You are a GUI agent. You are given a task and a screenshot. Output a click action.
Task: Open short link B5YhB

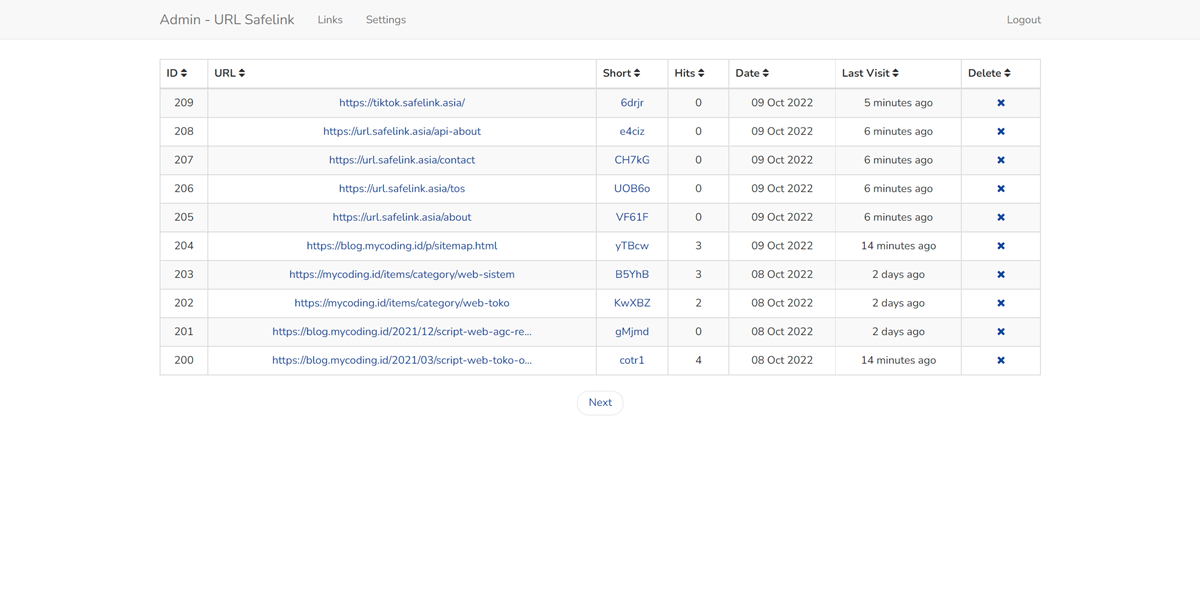click(632, 274)
